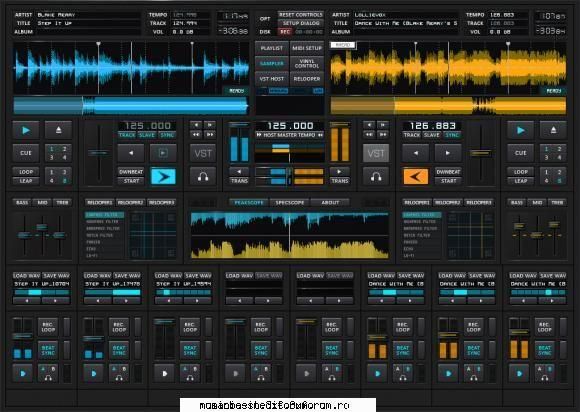Toggle Rec Loop on Step It Up_17478 slot
Viewport: 580px width, 412px height.
[x=119, y=327]
